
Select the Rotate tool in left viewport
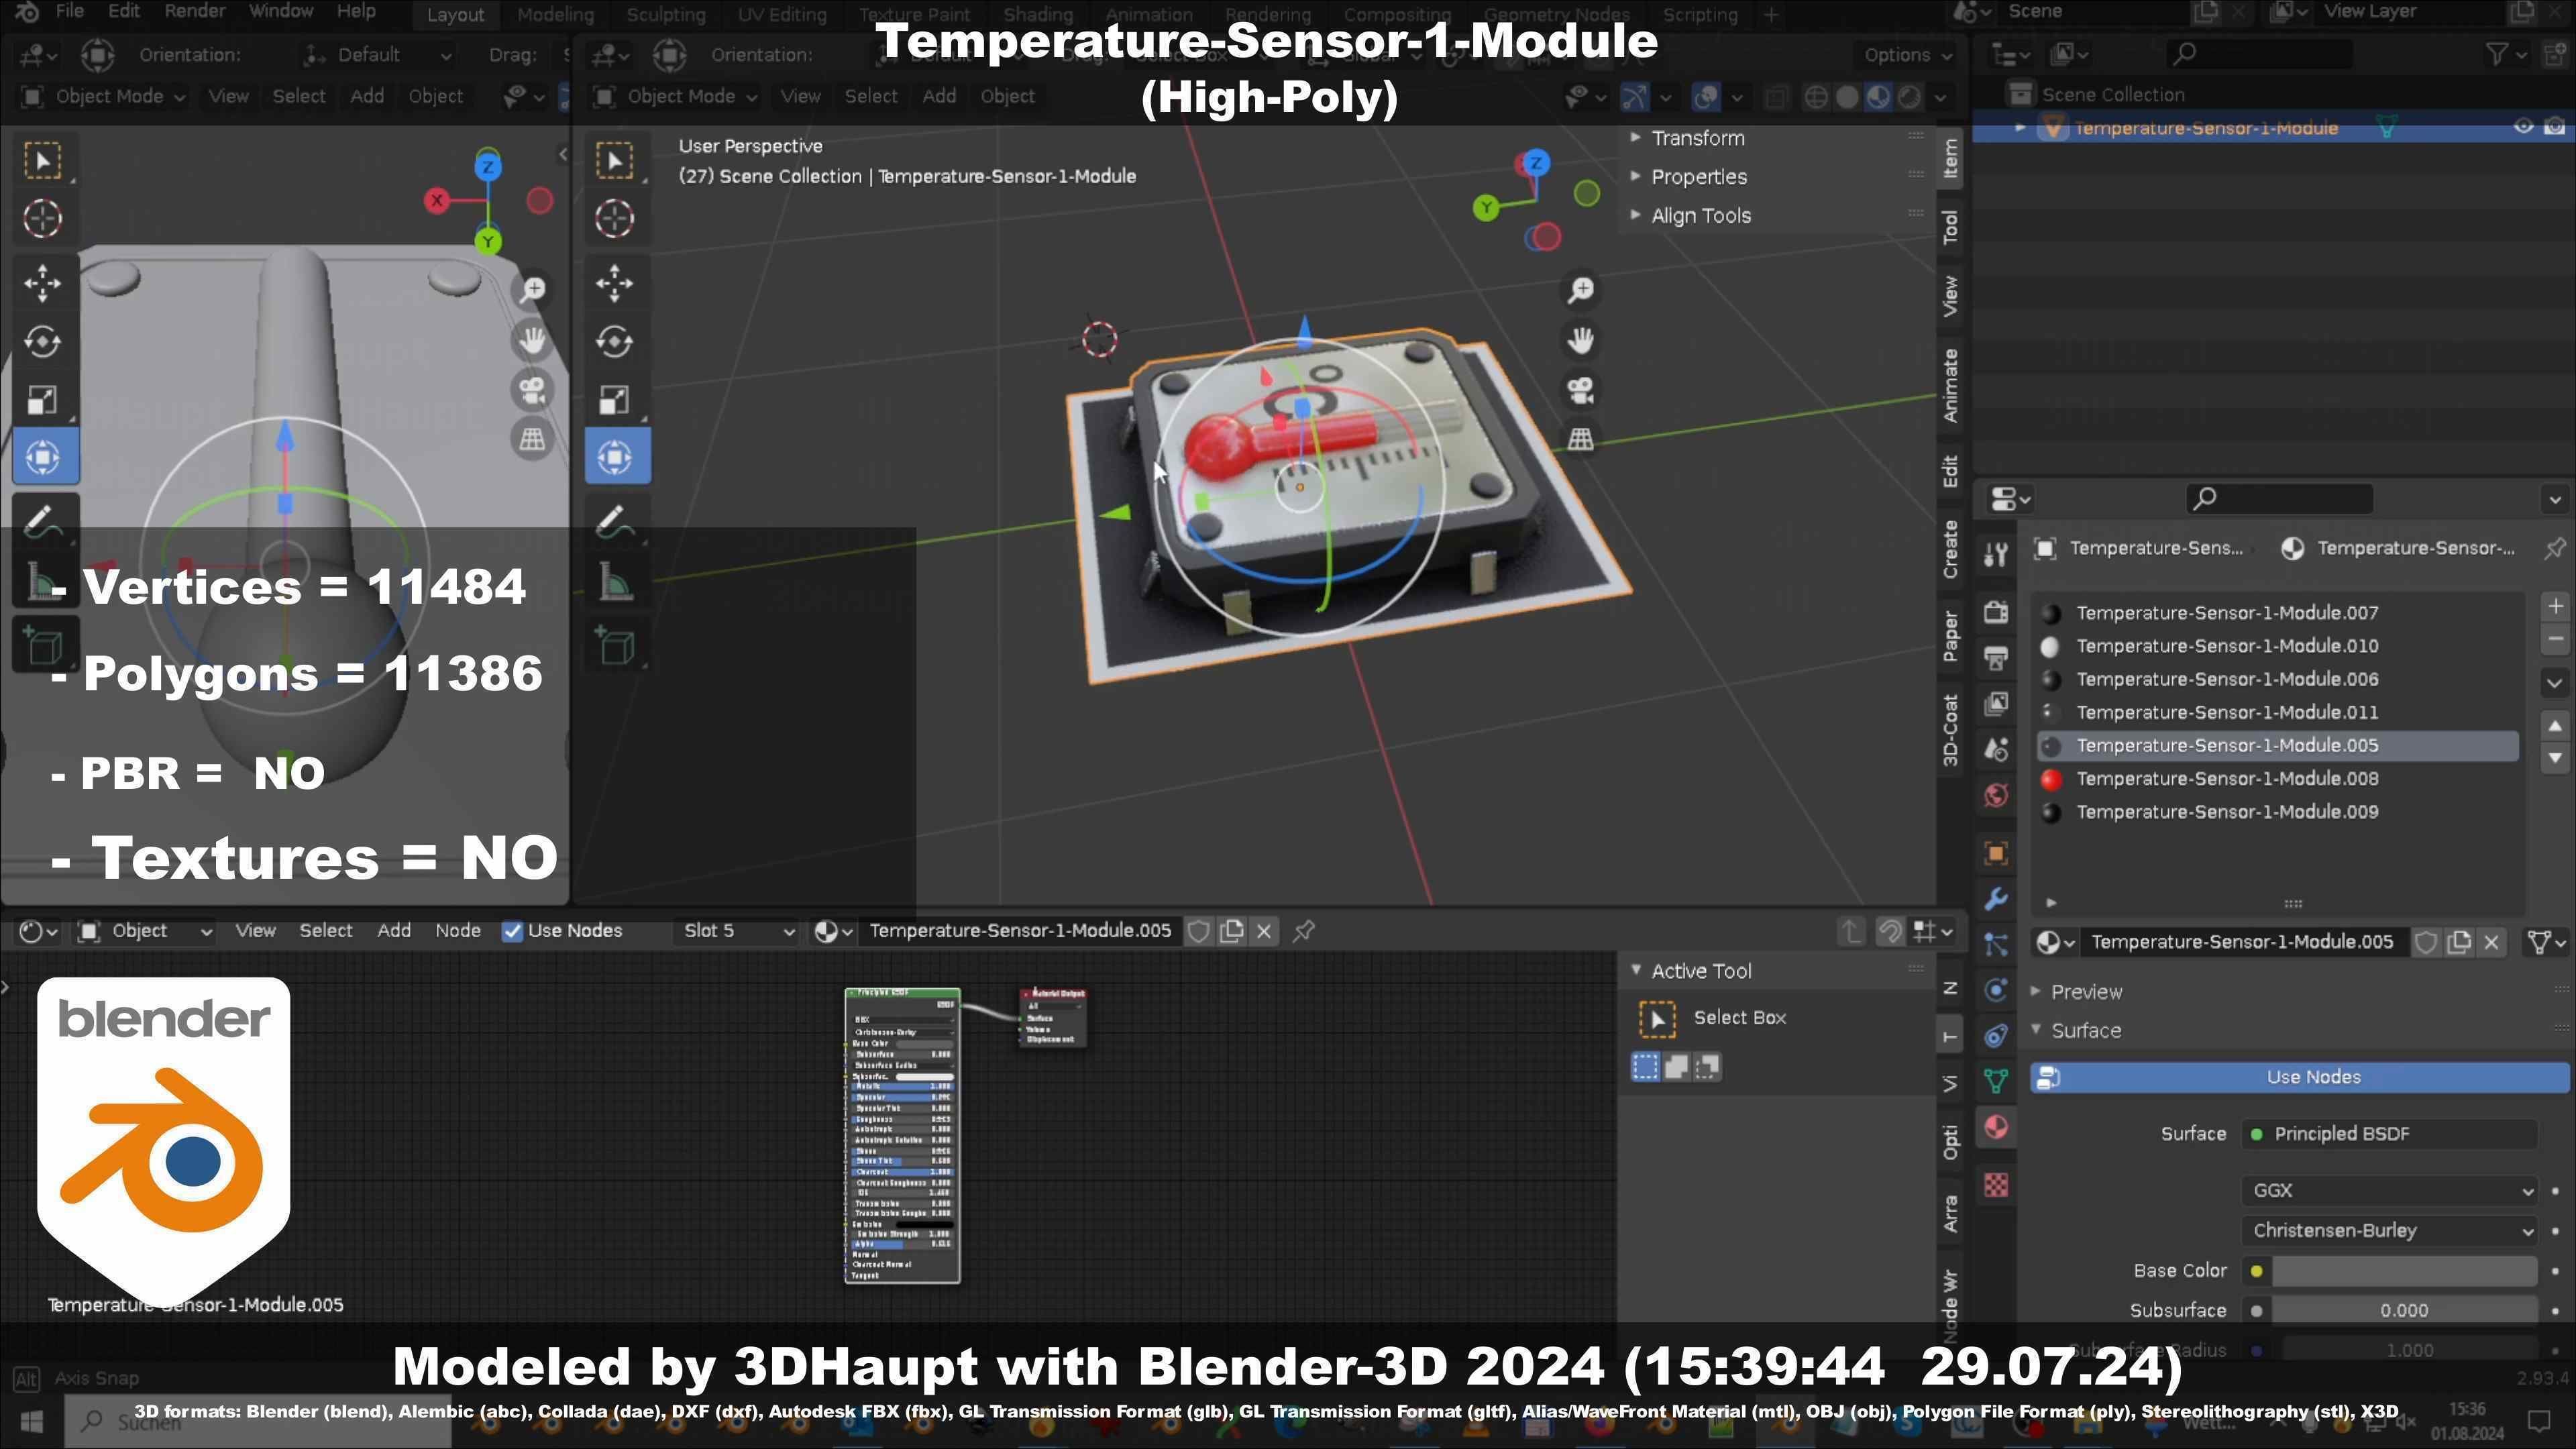(43, 342)
